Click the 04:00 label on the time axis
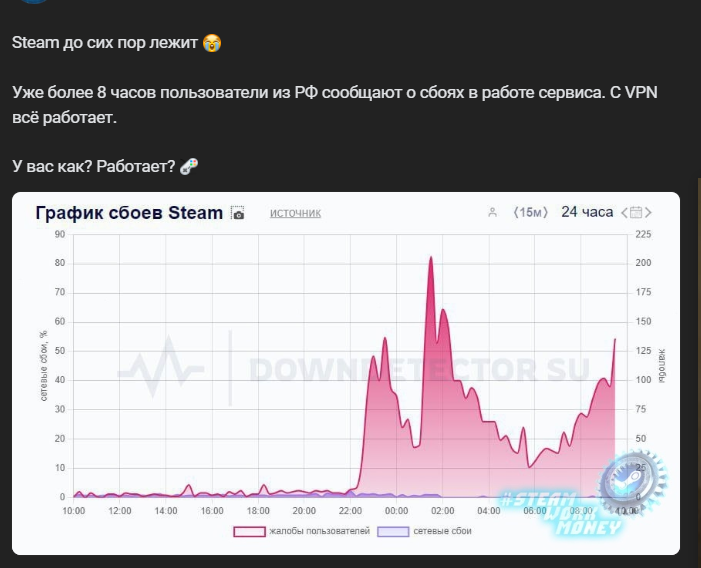Screen dimensions: 701x568 coord(489,511)
